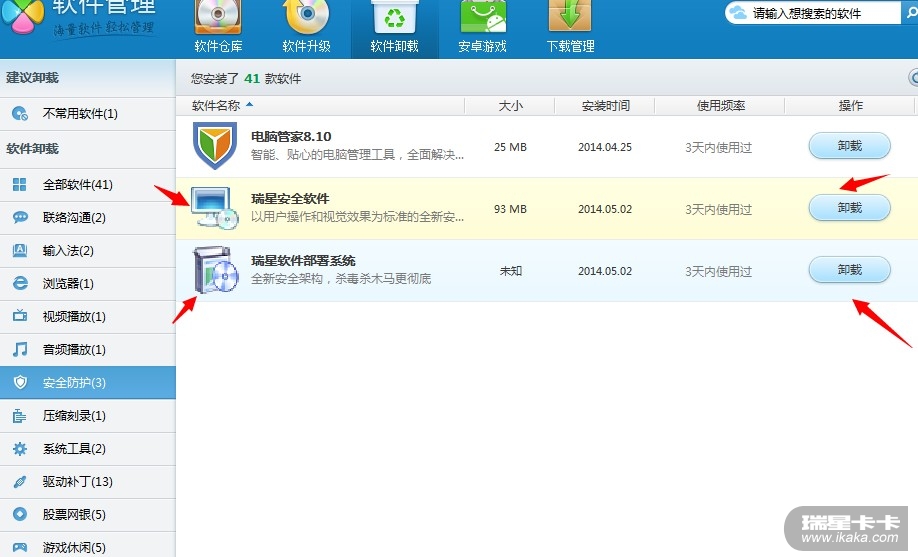Click the 音频播放 music note icon
This screenshot has width=918, height=557.
click(20, 349)
